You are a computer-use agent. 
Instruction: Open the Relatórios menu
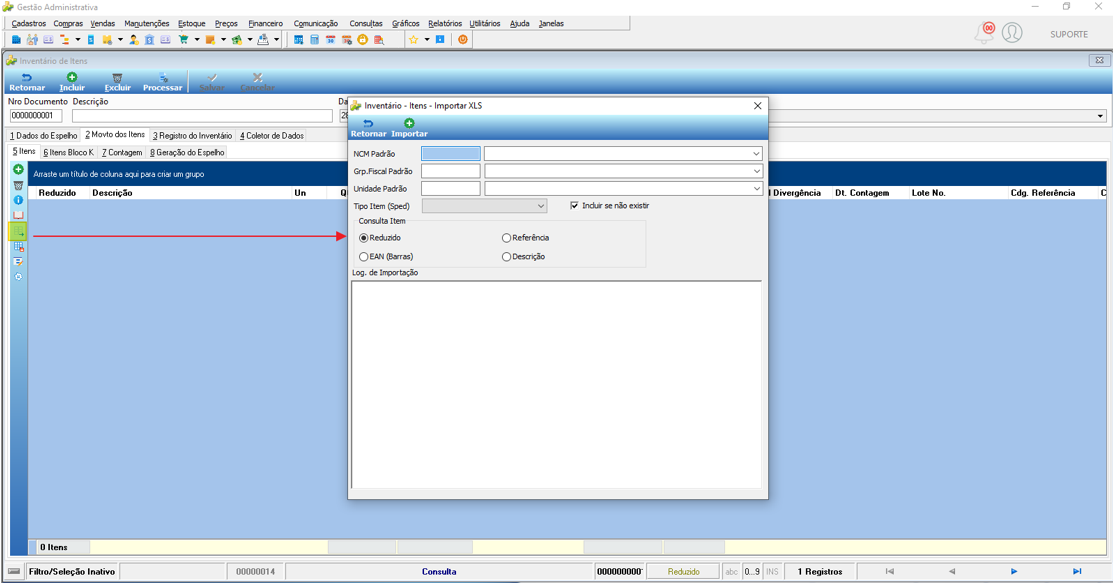445,23
